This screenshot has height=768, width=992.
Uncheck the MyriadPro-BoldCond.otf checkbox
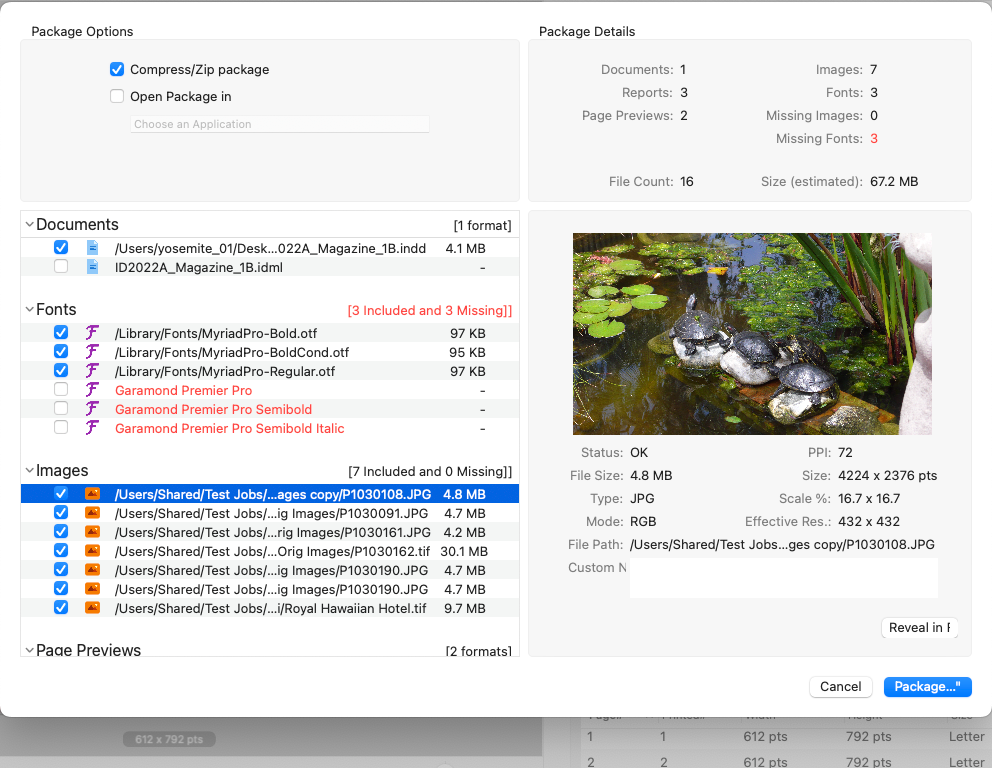pyautogui.click(x=61, y=351)
